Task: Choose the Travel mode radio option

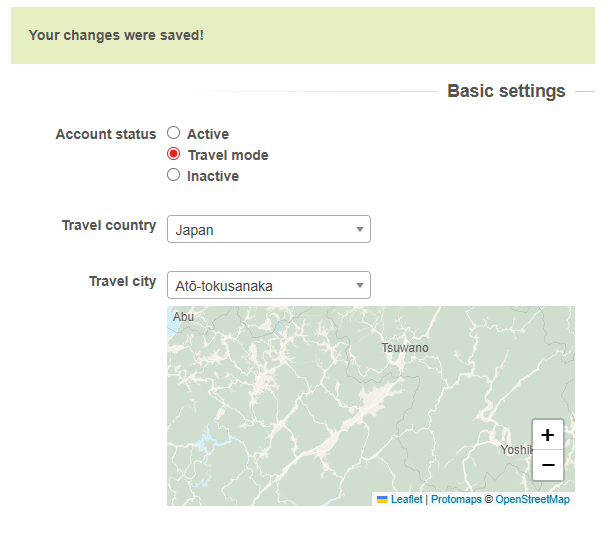Action: tap(174, 154)
